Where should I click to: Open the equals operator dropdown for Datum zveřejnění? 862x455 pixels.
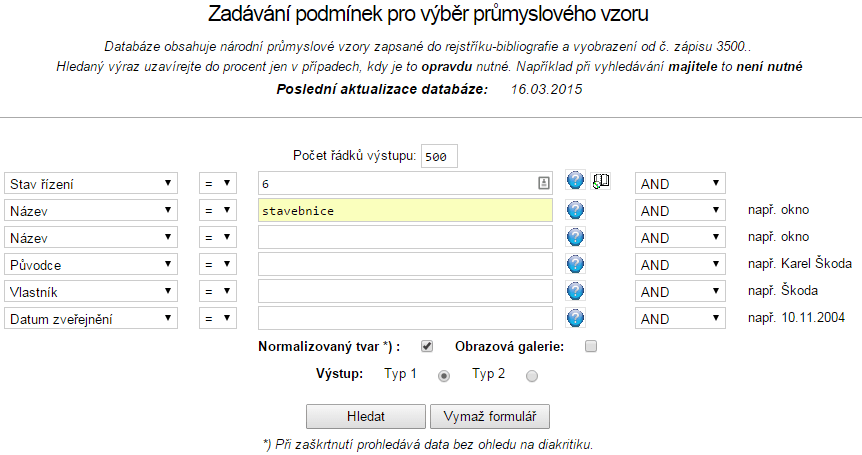tap(217, 319)
